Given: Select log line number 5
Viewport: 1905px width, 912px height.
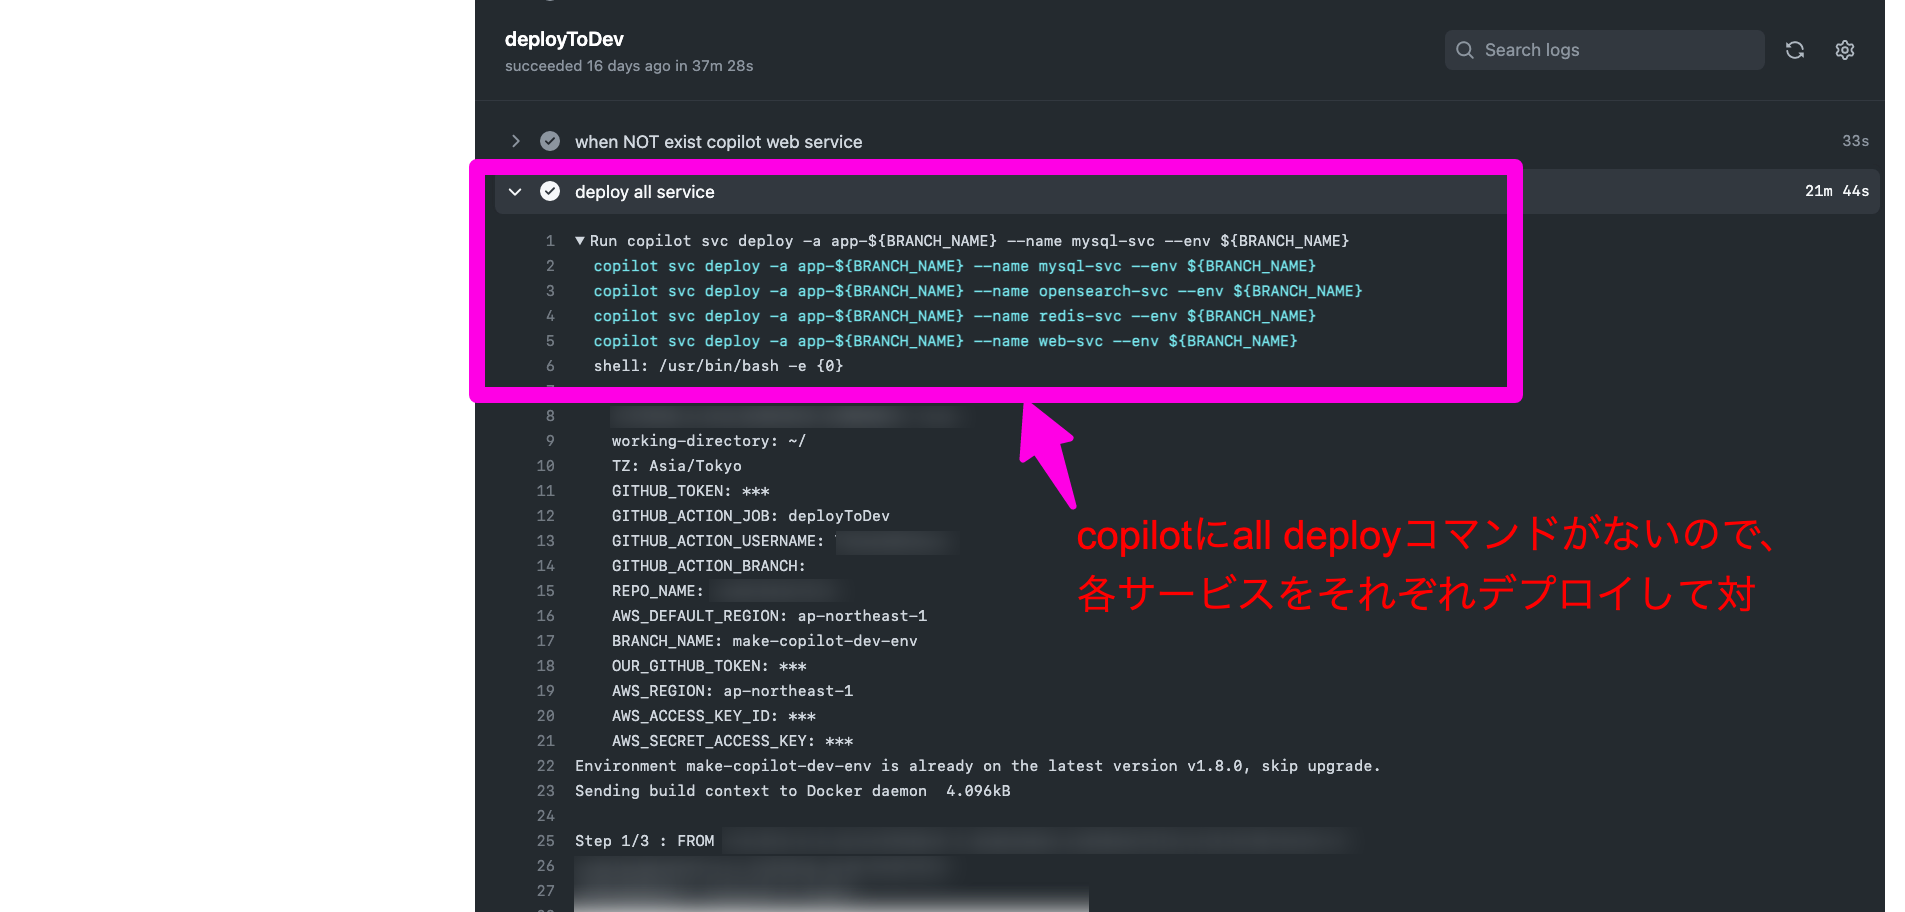Looking at the screenshot, I should click(x=550, y=341).
